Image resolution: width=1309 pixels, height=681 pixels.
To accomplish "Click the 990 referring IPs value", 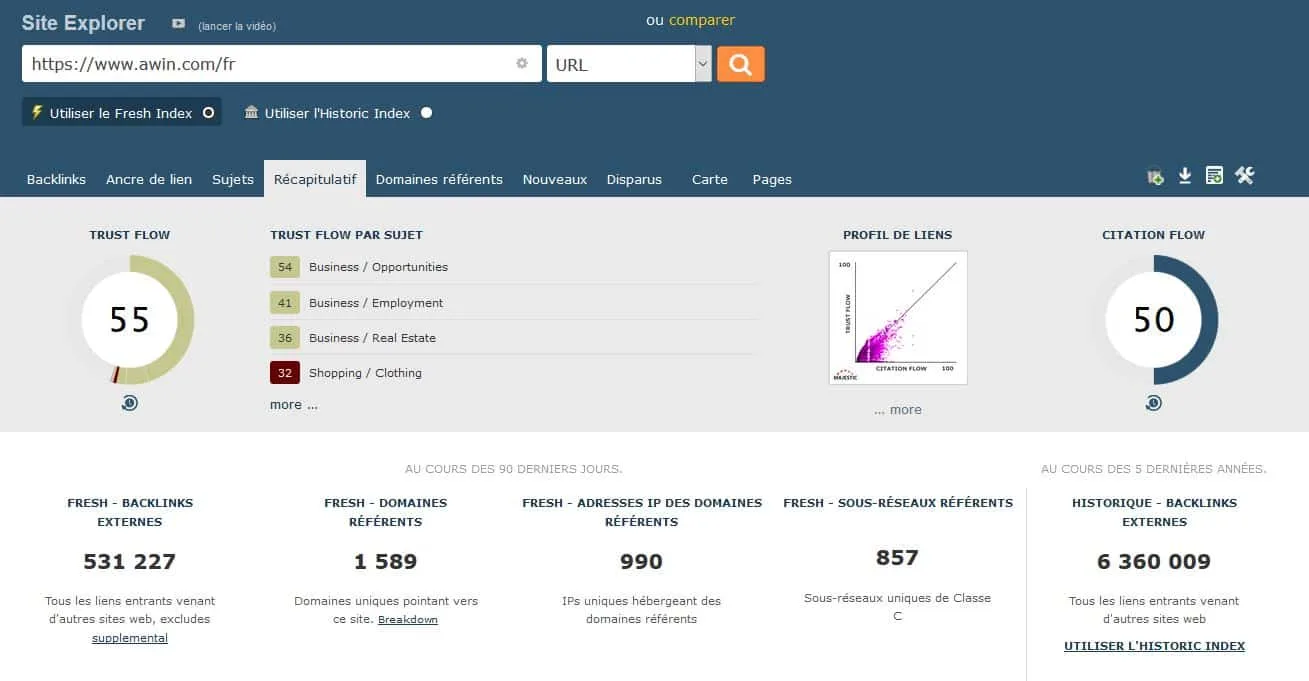I will (642, 562).
